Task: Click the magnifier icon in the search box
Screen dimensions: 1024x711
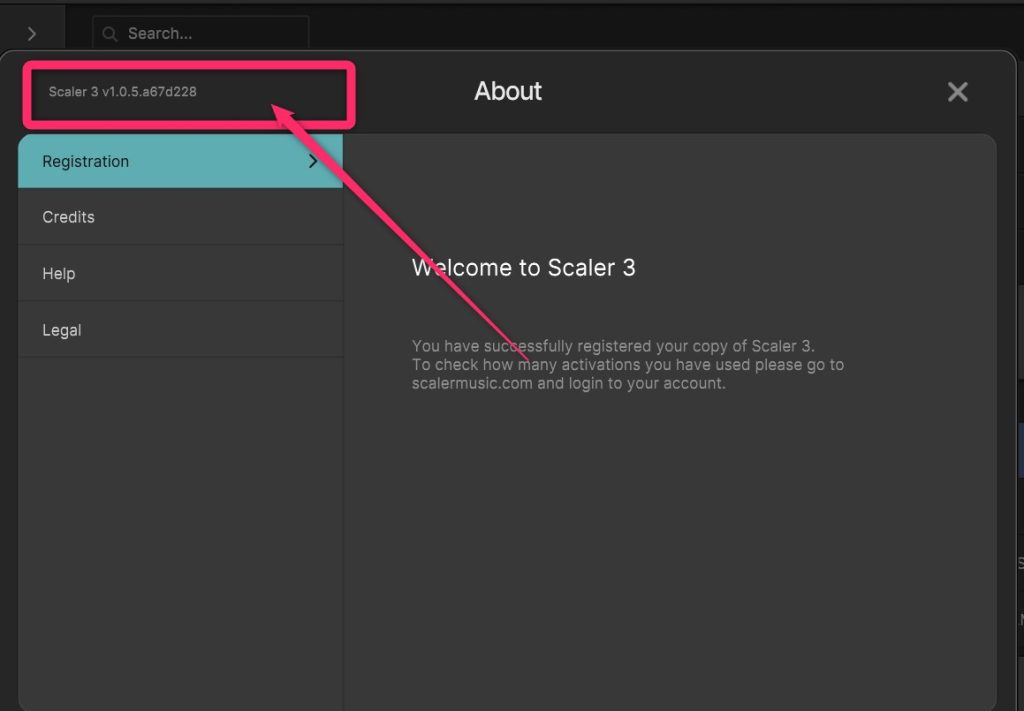Action: (110, 34)
